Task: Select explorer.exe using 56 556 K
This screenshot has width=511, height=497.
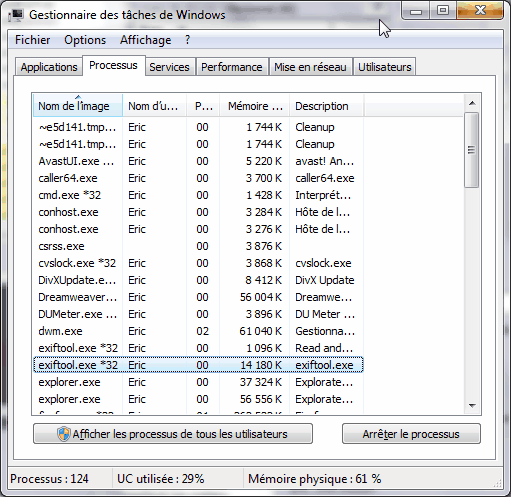Action: tap(198, 399)
